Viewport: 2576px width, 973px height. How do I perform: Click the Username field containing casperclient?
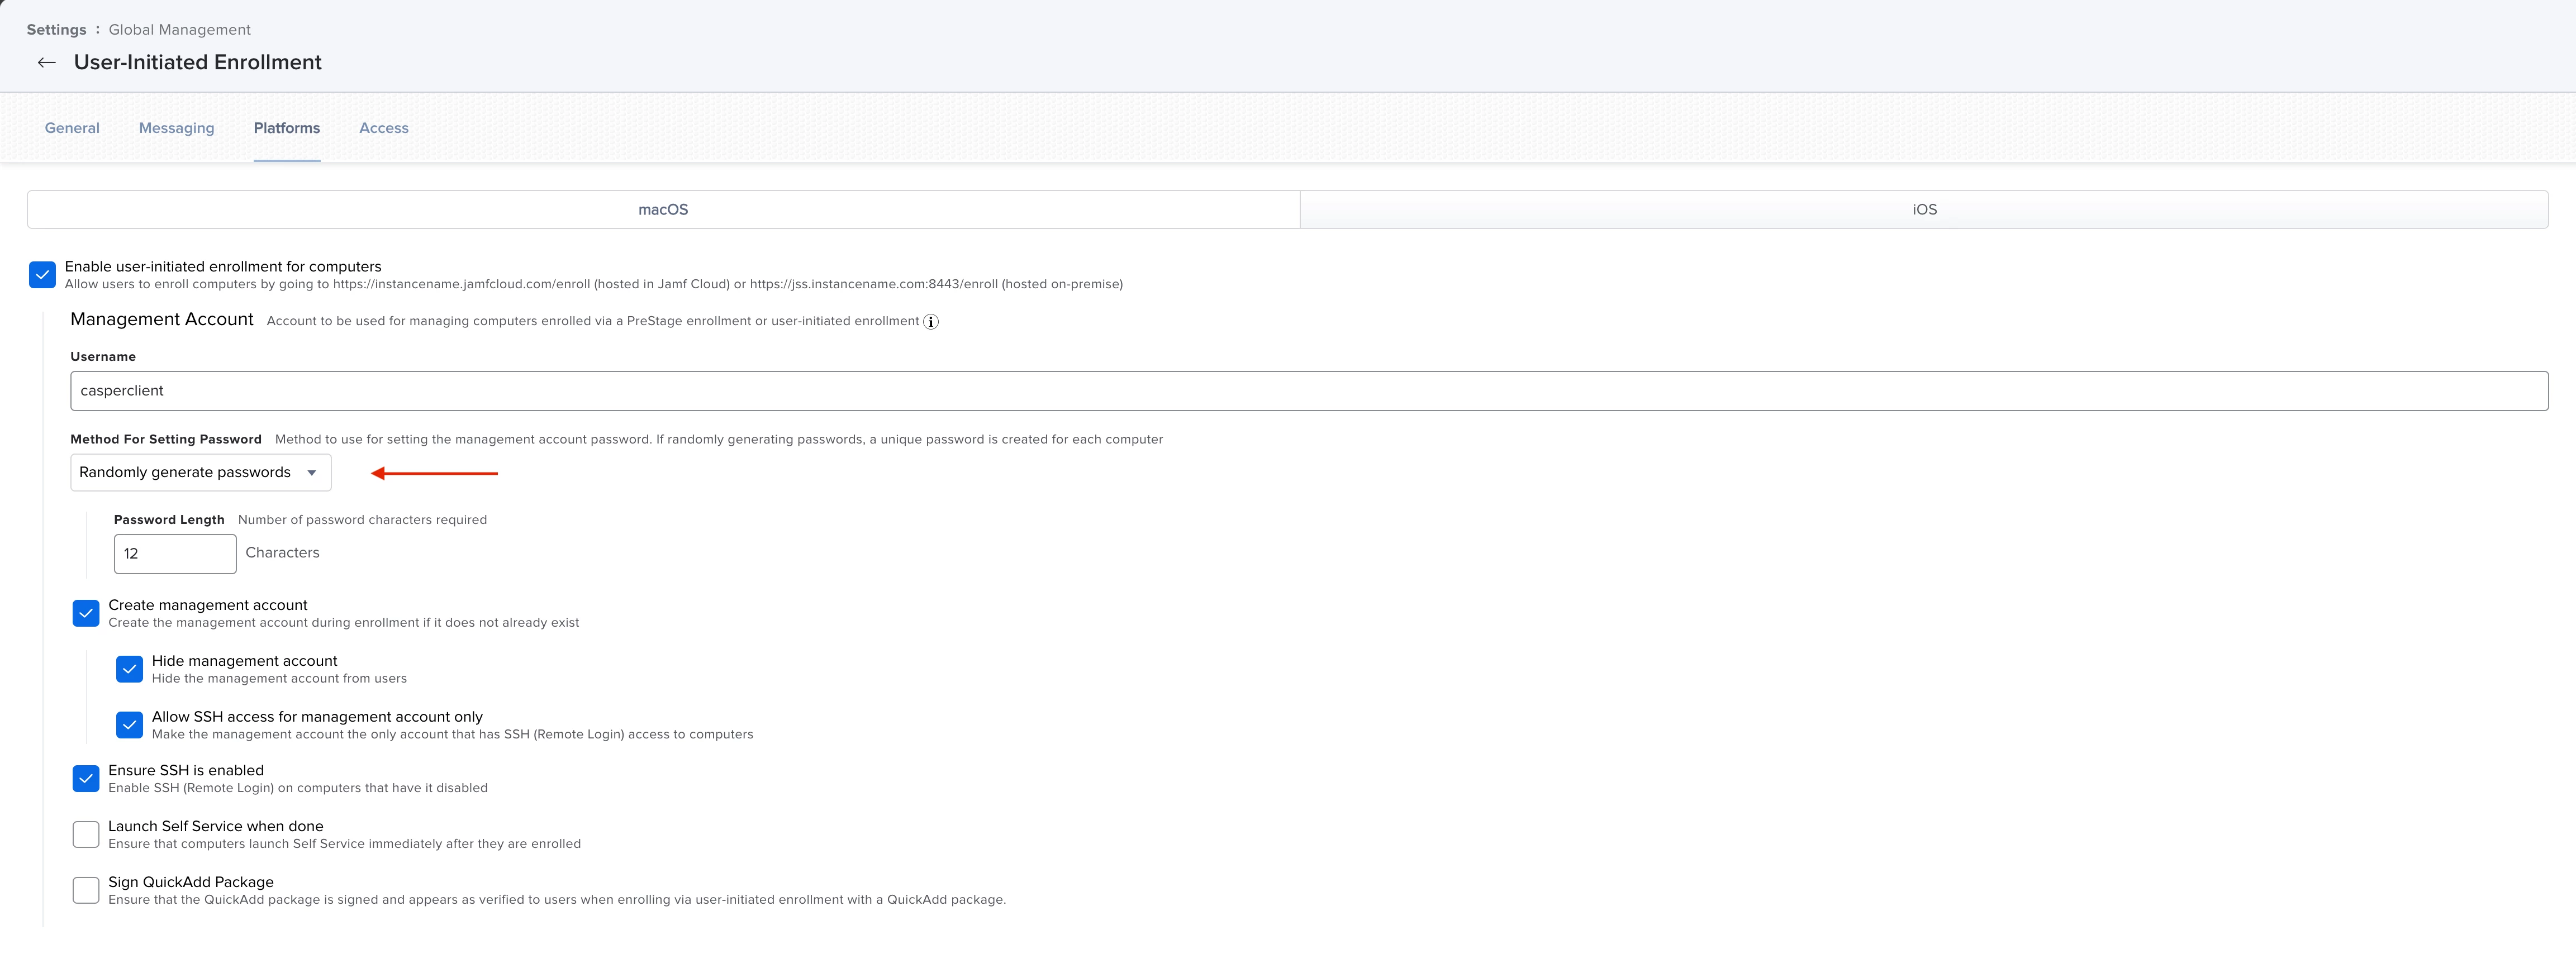[1309, 391]
